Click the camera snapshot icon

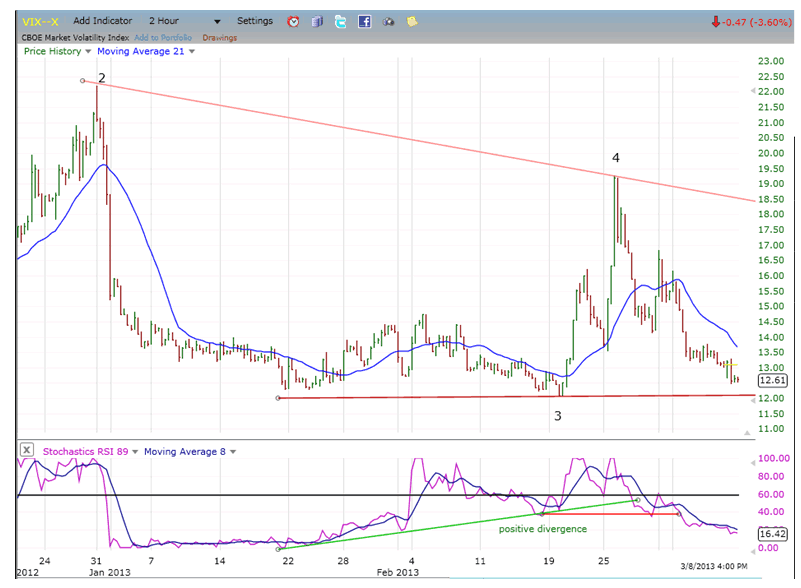click(387, 21)
